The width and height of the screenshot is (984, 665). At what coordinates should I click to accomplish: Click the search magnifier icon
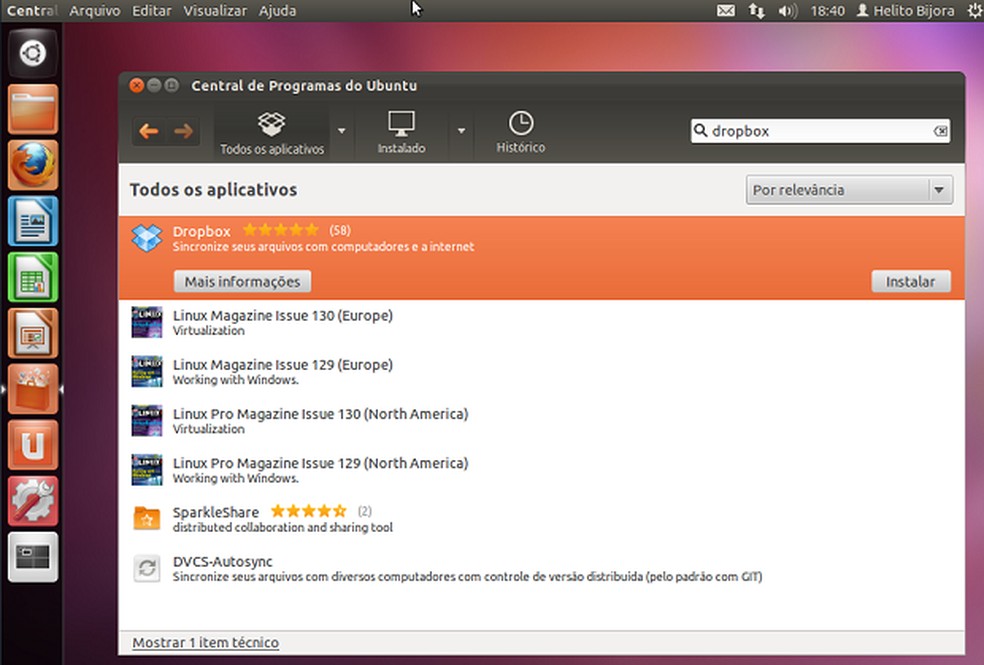(700, 130)
